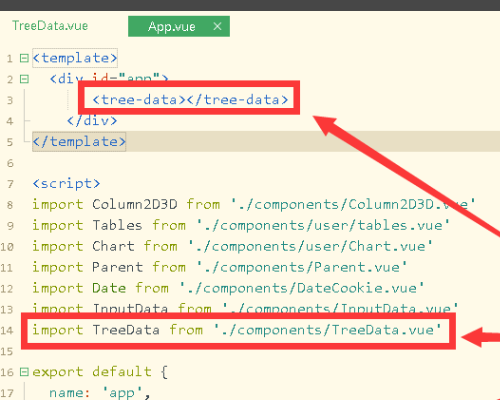This screenshot has width=500, height=400.
Task: Collapse the div block on line 2
Action: [24, 79]
